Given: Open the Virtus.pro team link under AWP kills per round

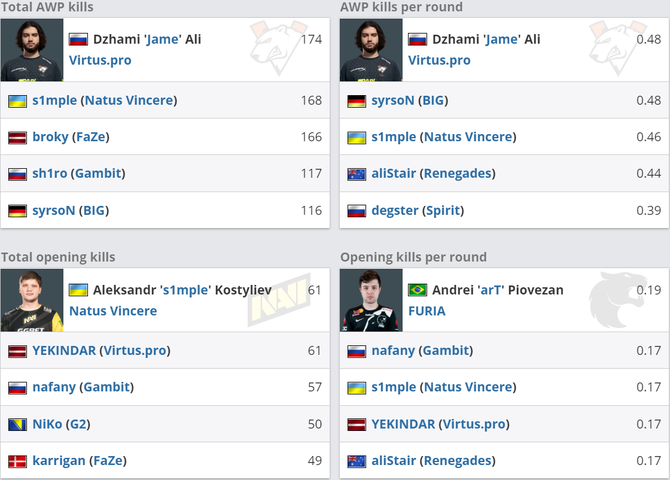Looking at the screenshot, I should pyautogui.click(x=439, y=60).
